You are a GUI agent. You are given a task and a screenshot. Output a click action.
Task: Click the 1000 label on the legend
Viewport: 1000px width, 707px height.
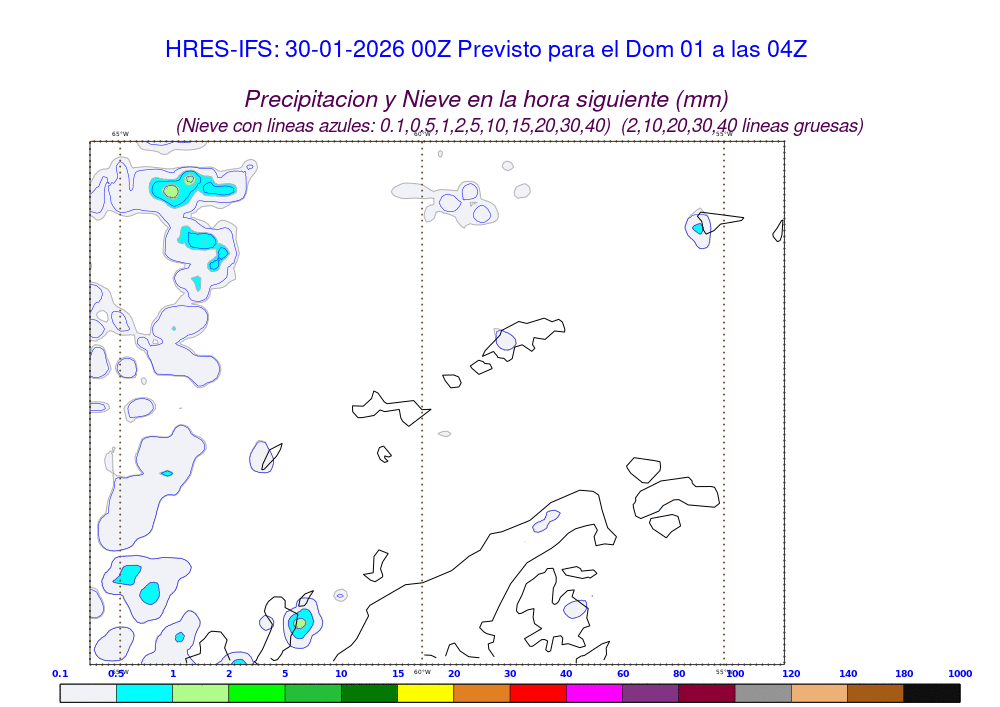tap(959, 674)
